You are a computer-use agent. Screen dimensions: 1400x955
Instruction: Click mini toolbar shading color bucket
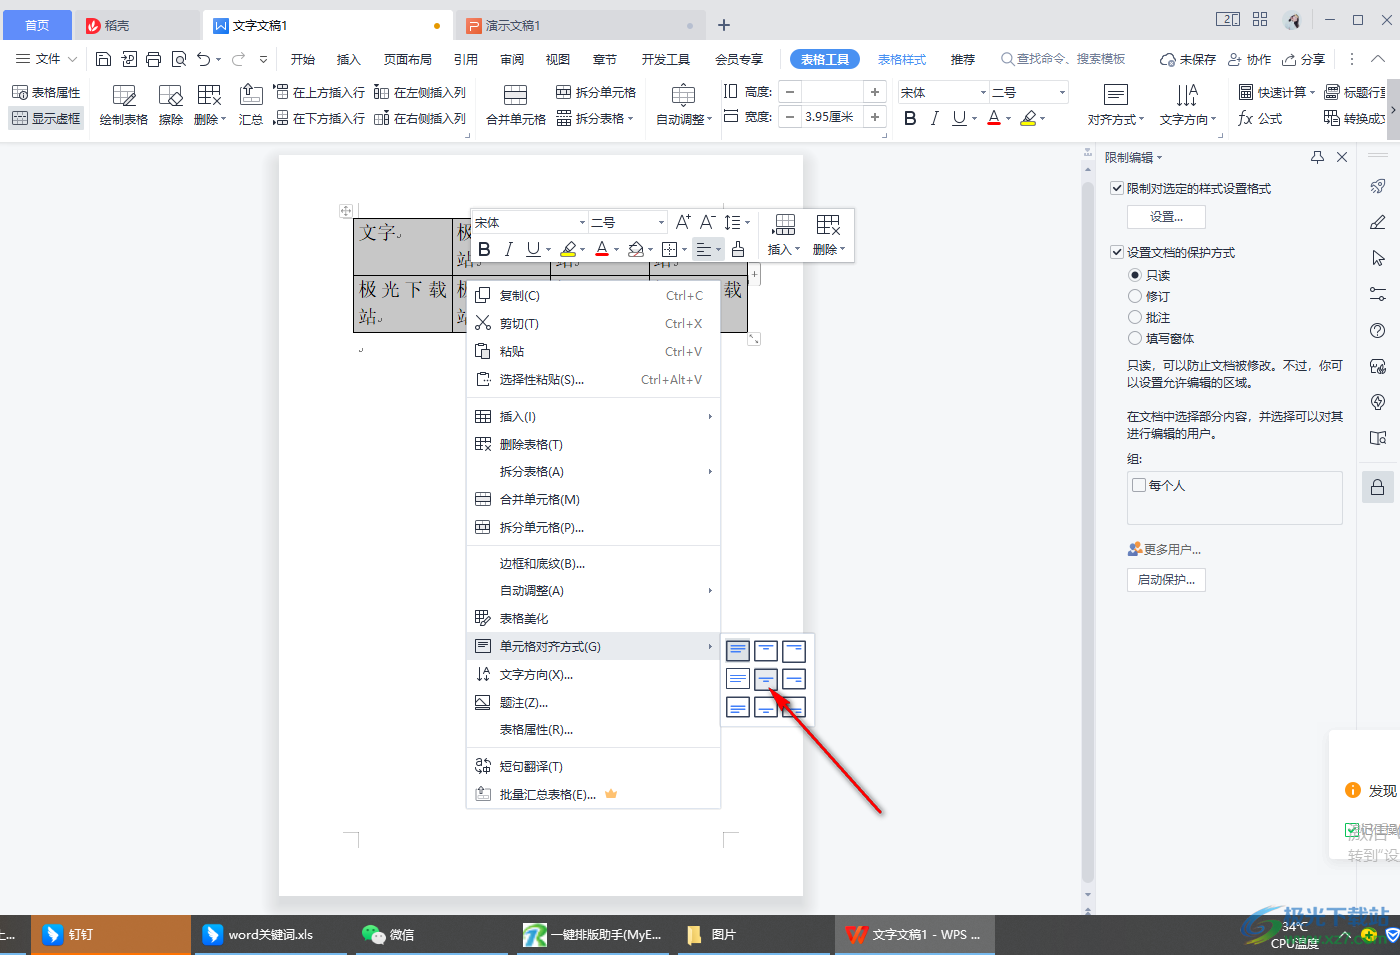coord(635,249)
